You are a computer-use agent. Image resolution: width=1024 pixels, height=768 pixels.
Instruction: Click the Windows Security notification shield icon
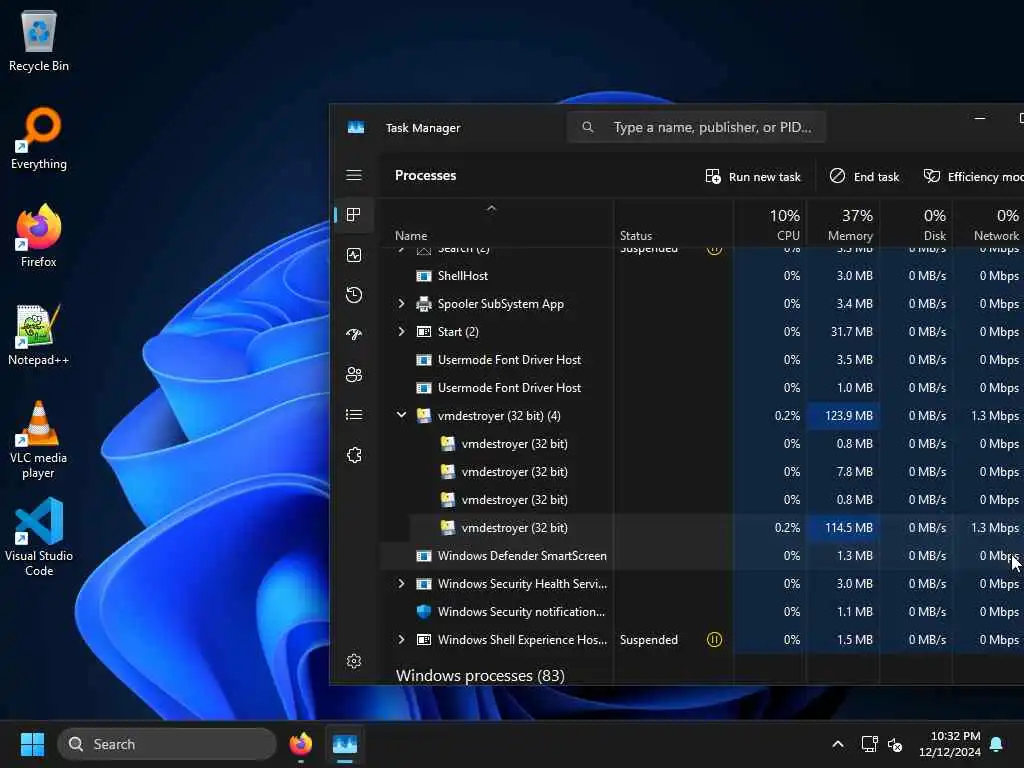tap(424, 611)
